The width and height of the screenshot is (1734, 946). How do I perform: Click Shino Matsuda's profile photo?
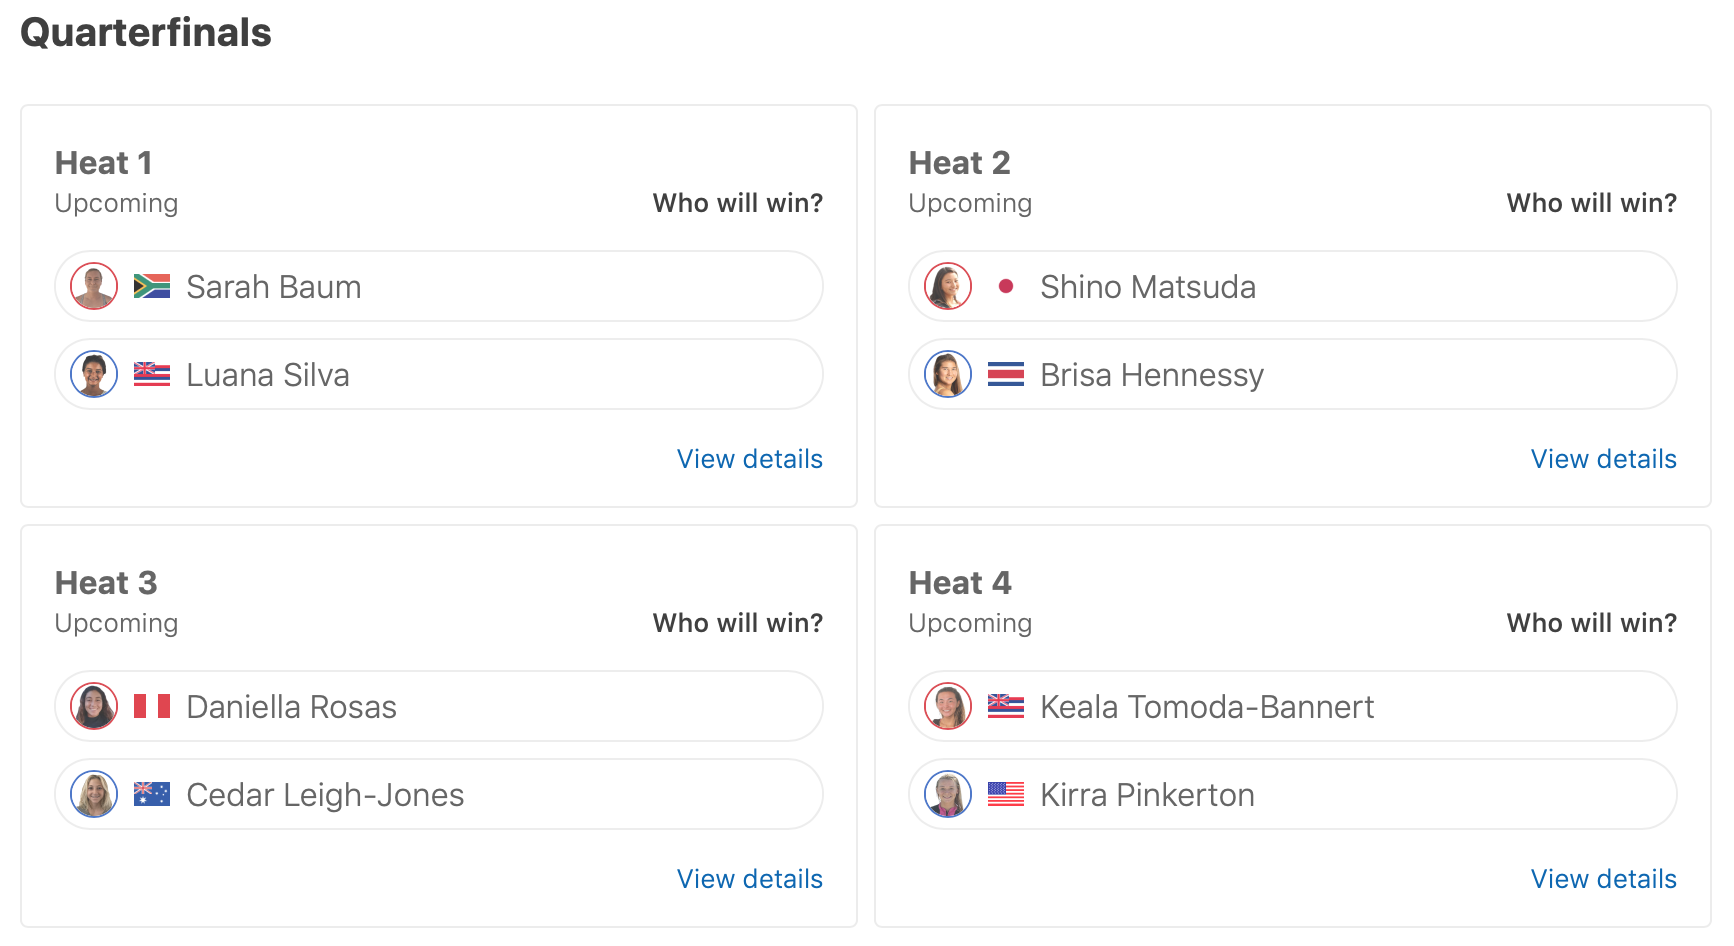[948, 287]
